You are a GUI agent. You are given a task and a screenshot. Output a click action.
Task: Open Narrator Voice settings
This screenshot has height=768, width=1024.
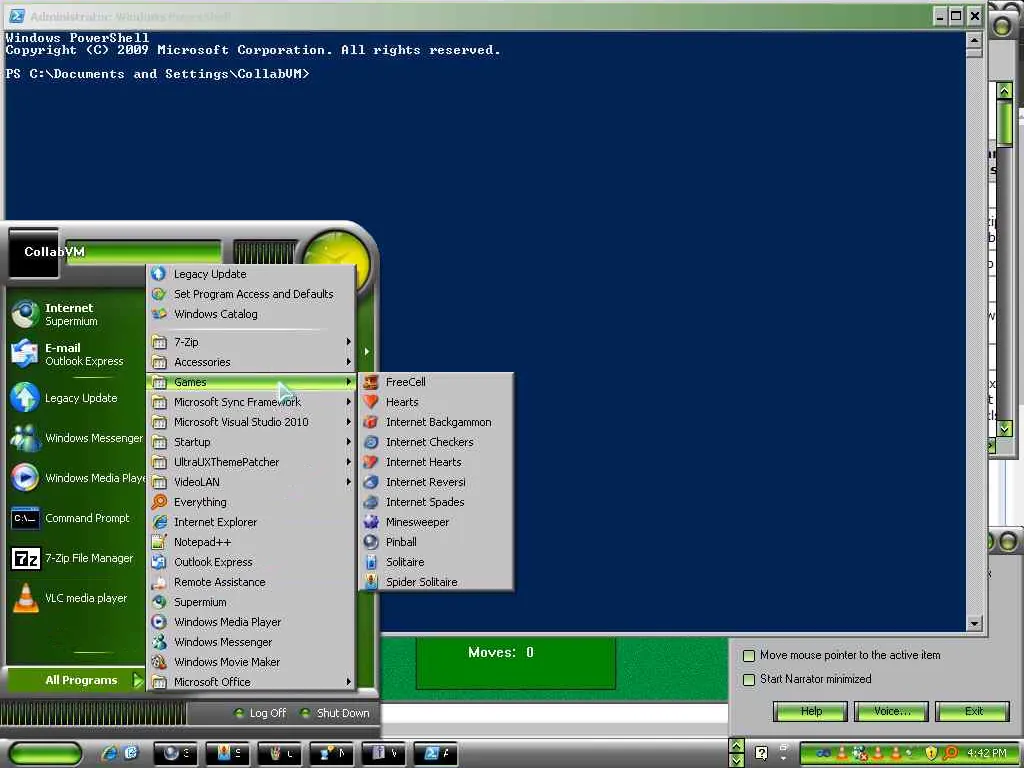(x=891, y=711)
